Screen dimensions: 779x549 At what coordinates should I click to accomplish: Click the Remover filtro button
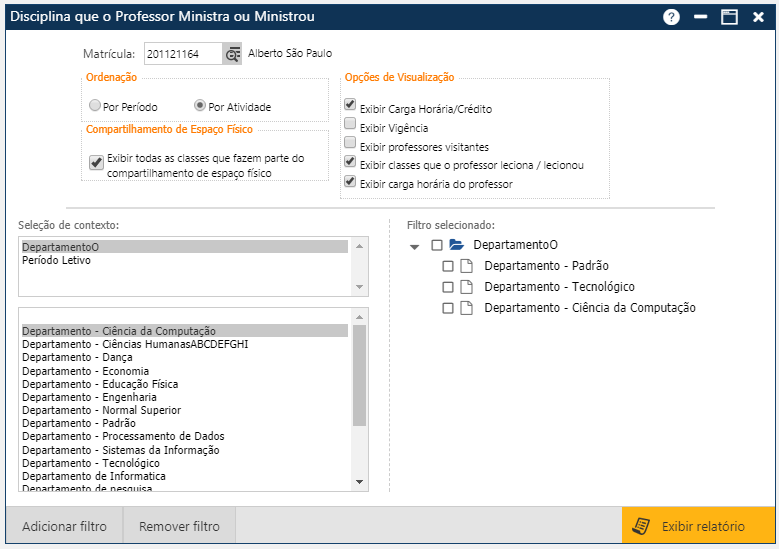tap(179, 526)
